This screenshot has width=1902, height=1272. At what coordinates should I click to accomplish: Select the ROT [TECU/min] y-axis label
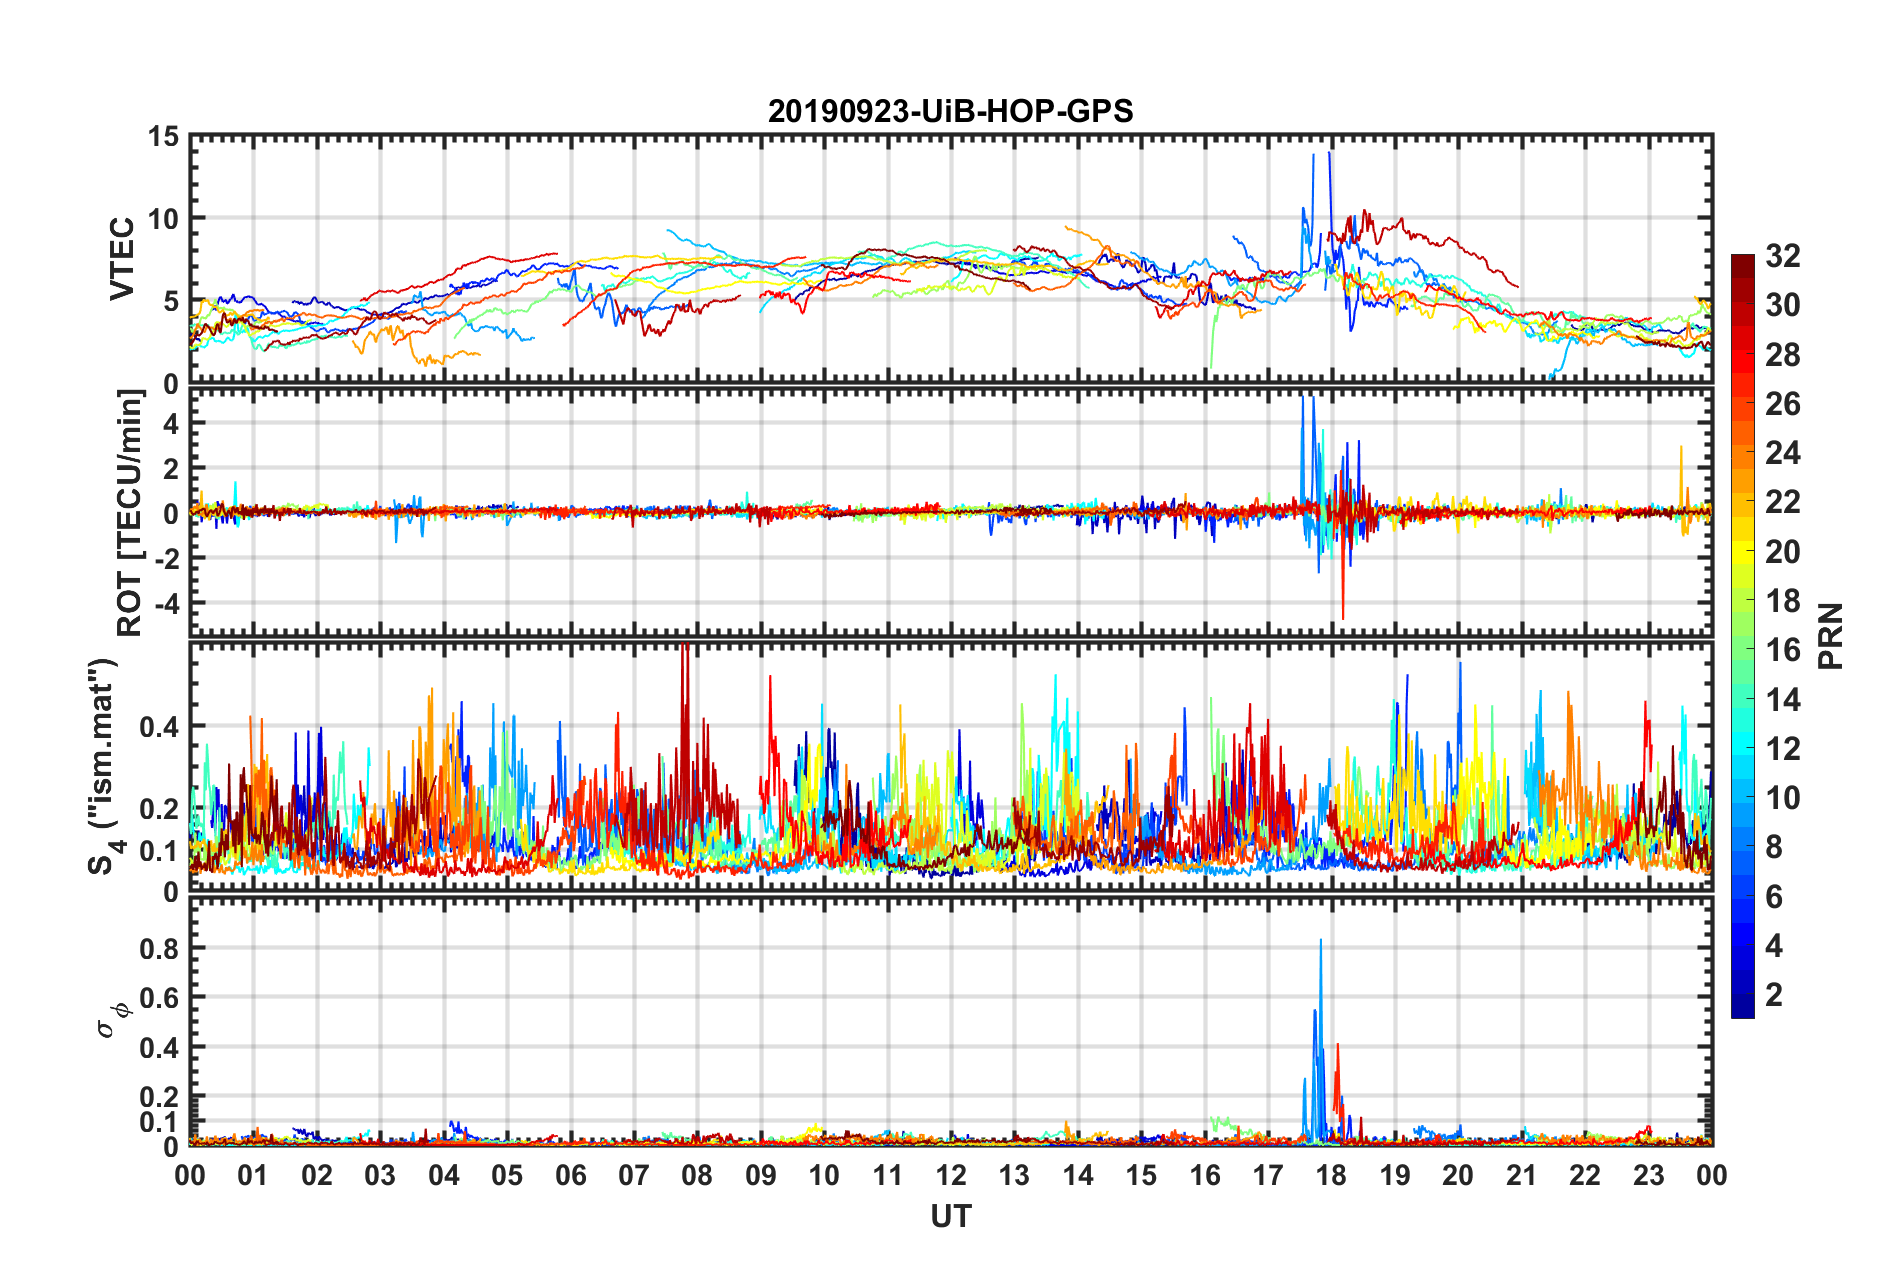pyautogui.click(x=130, y=512)
